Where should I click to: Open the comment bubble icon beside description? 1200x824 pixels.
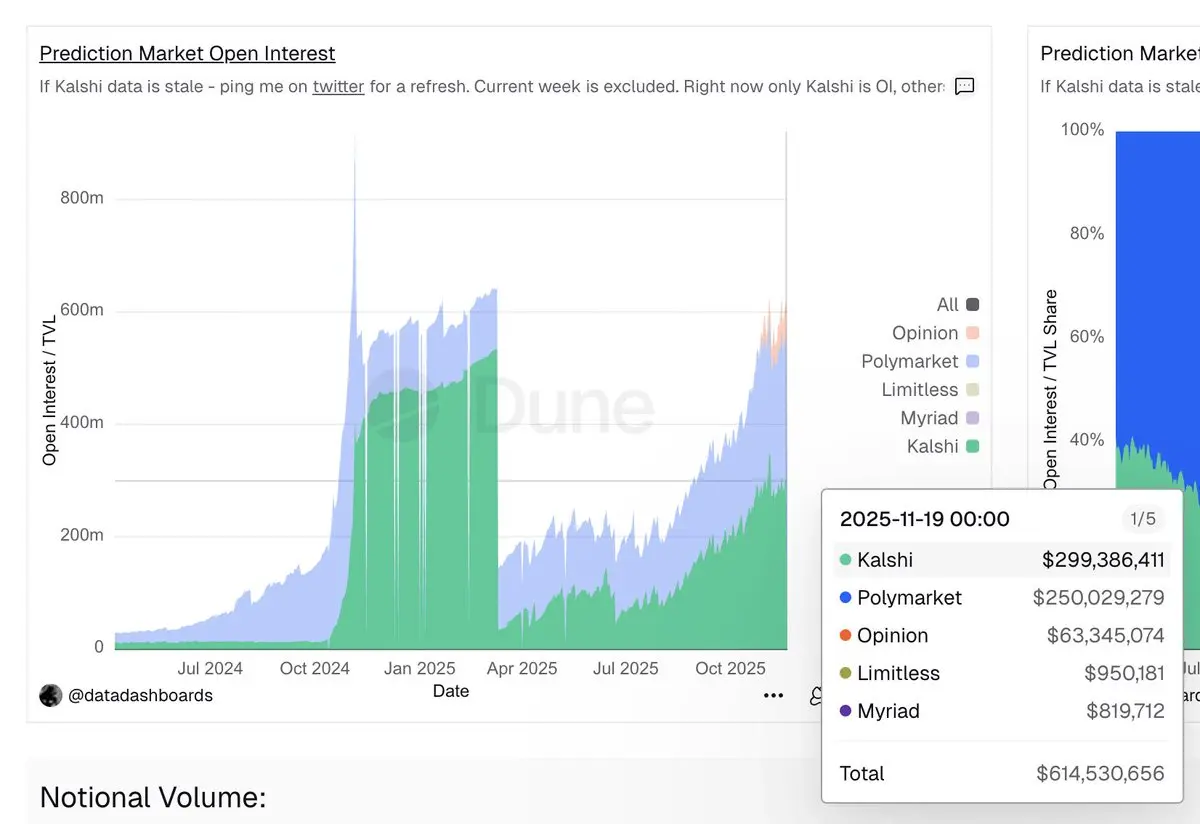[964, 87]
